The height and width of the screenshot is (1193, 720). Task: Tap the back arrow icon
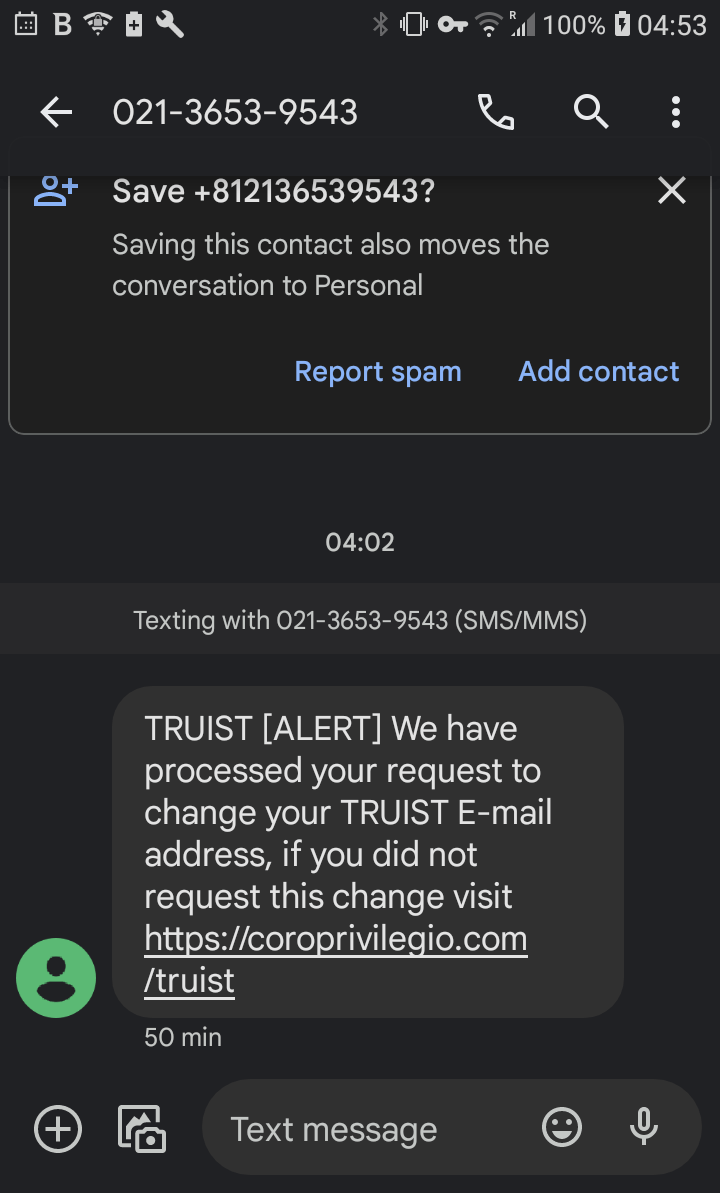56,113
